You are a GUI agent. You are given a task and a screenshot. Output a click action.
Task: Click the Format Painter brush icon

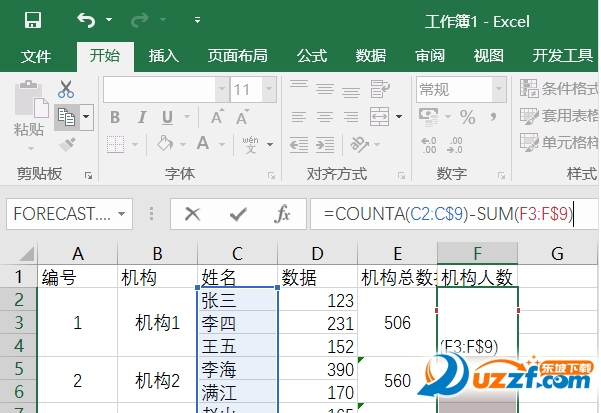click(x=66, y=145)
